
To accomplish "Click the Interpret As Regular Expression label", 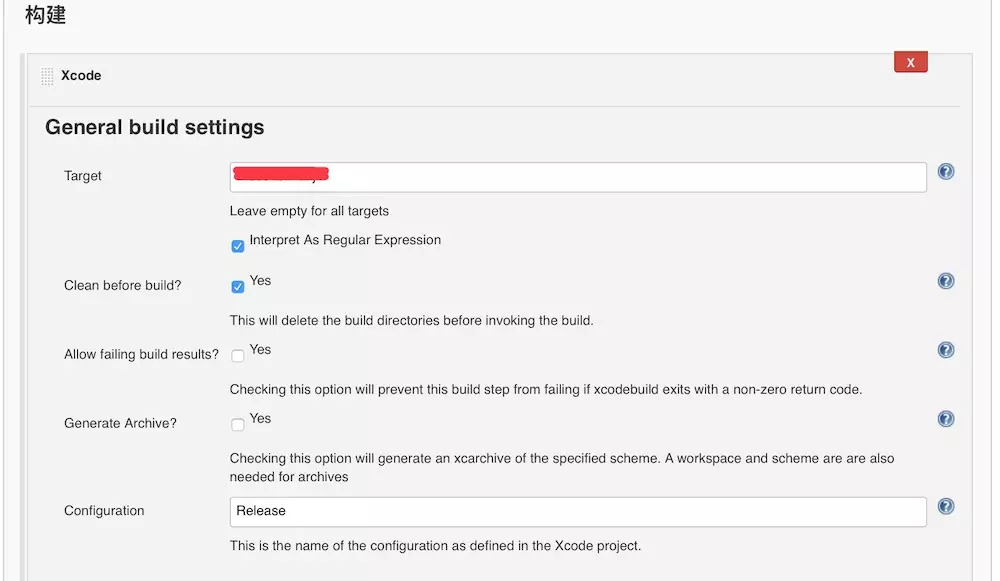I will pyautogui.click(x=345, y=240).
